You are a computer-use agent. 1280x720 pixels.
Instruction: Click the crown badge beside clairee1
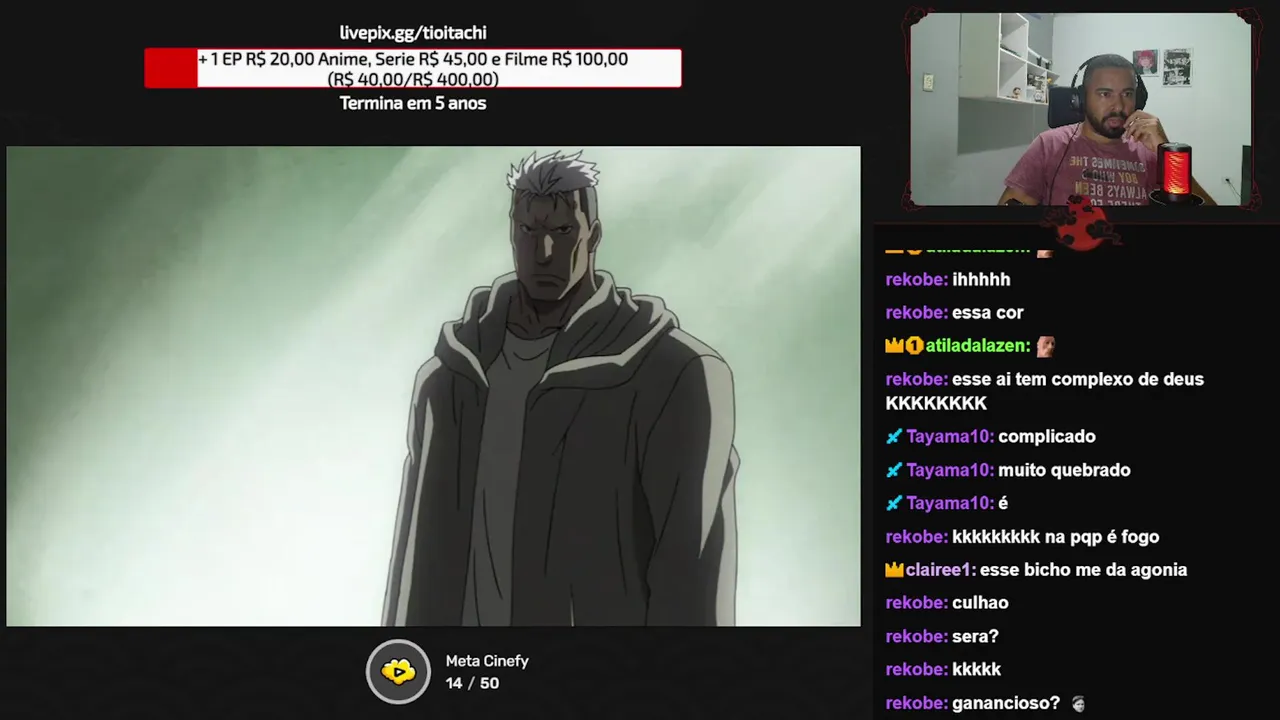[x=895, y=570]
